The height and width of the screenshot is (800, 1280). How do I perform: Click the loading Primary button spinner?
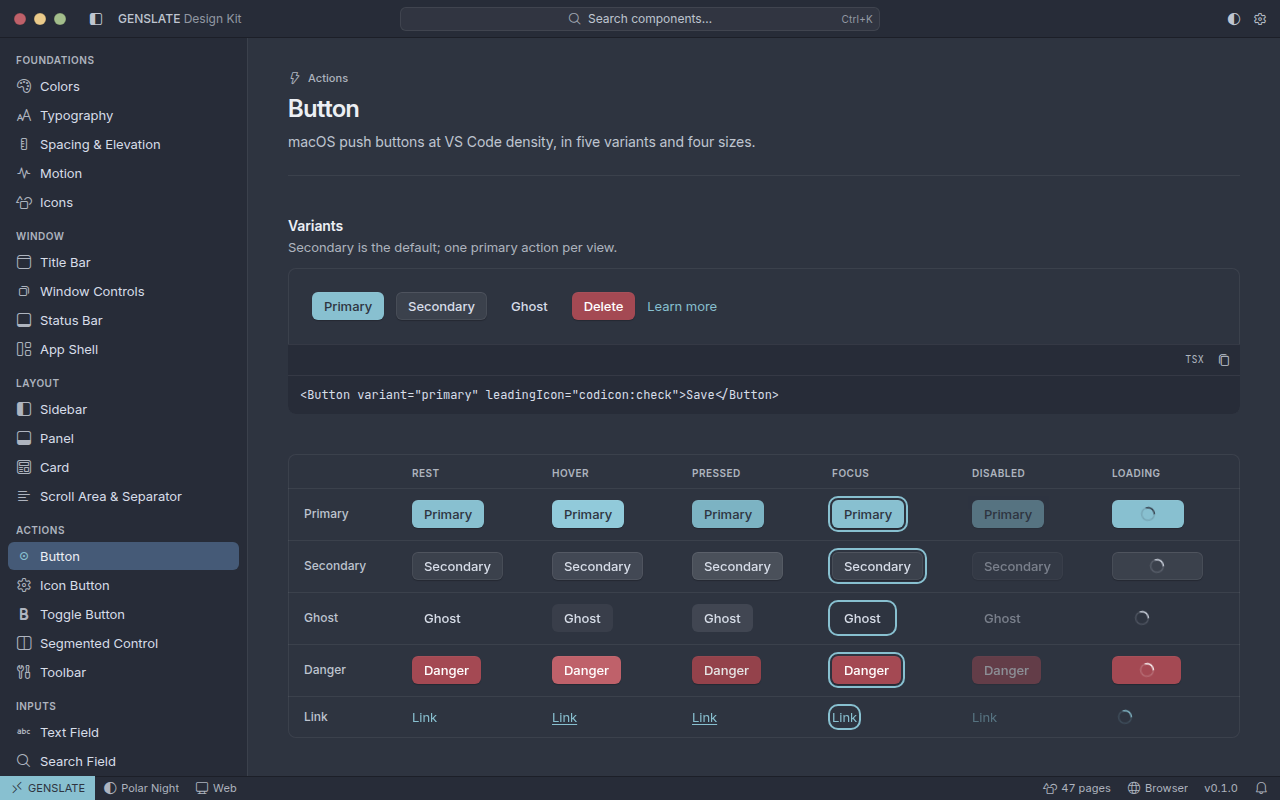coord(1148,514)
